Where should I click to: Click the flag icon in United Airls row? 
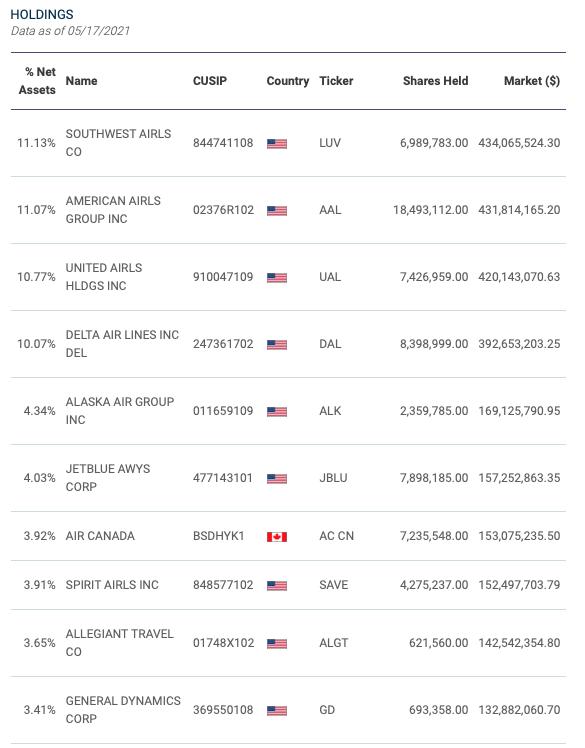tap(277, 278)
